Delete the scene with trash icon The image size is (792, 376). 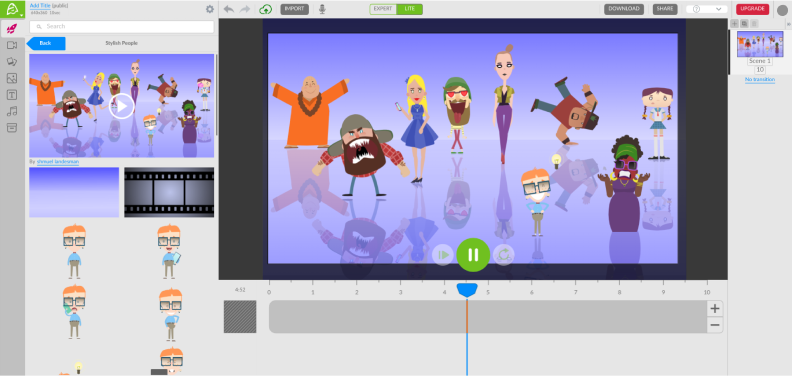tap(754, 24)
